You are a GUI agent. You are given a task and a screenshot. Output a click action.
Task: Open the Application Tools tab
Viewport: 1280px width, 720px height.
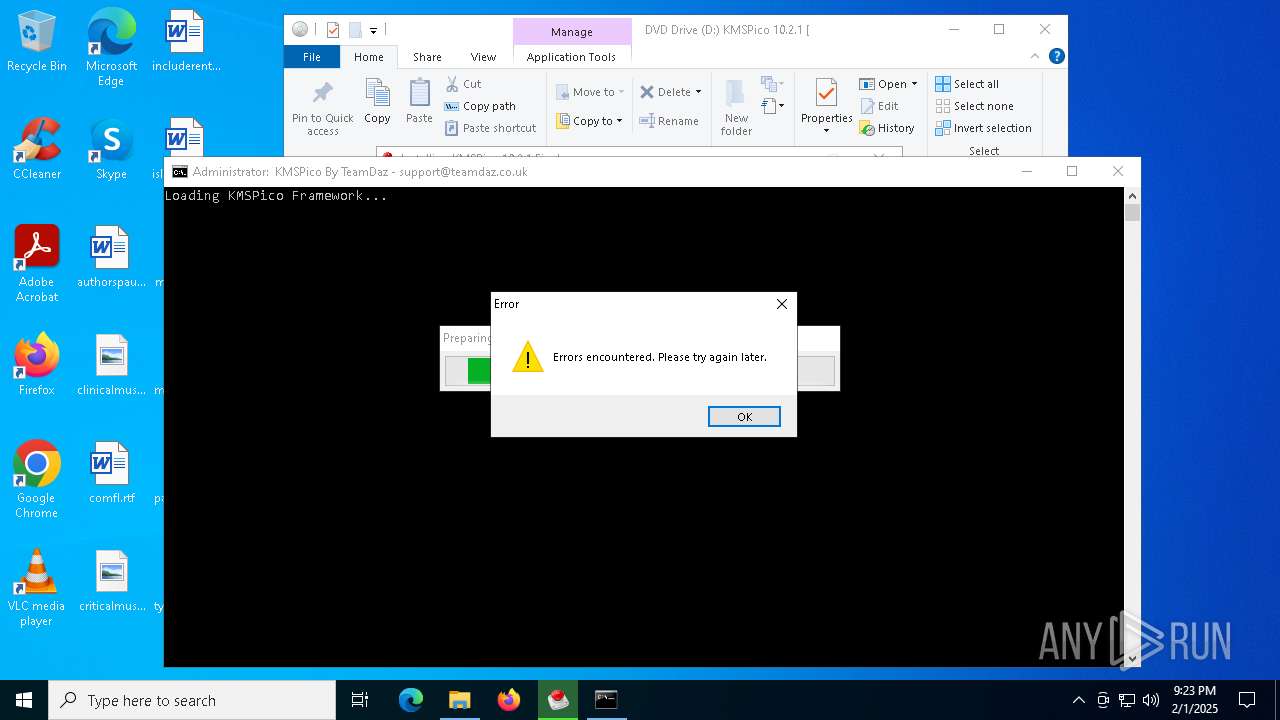tap(571, 57)
